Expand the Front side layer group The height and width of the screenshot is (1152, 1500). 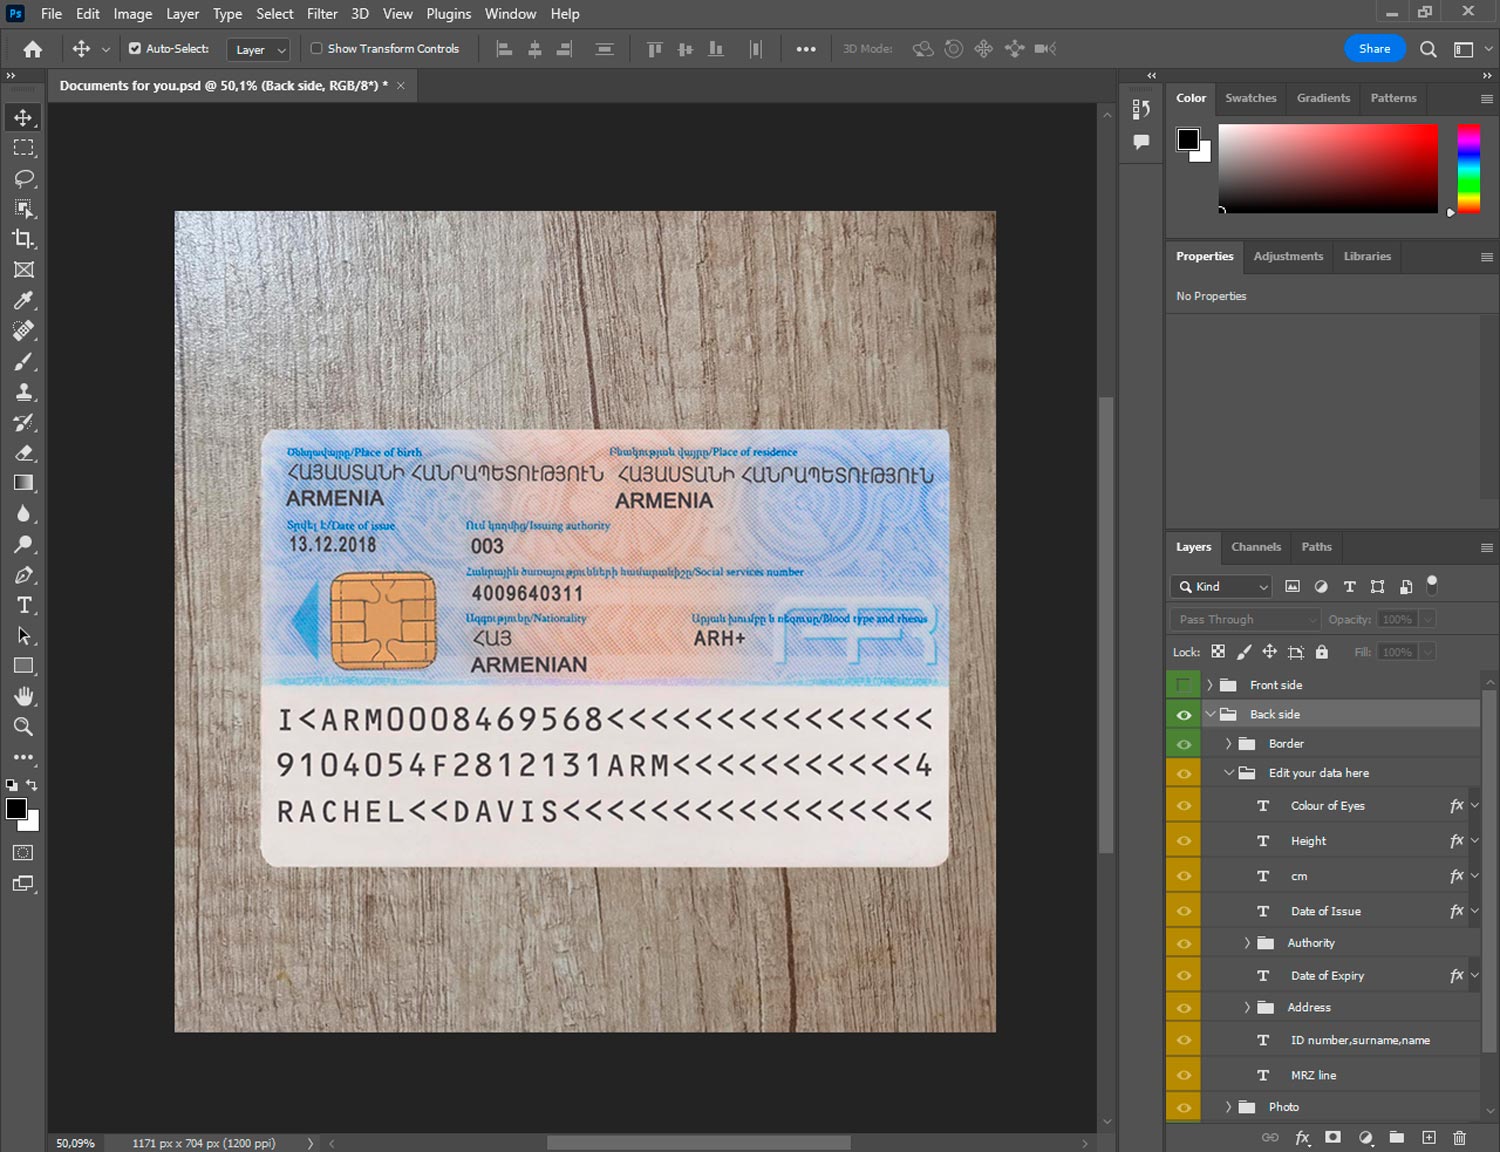coord(1209,685)
